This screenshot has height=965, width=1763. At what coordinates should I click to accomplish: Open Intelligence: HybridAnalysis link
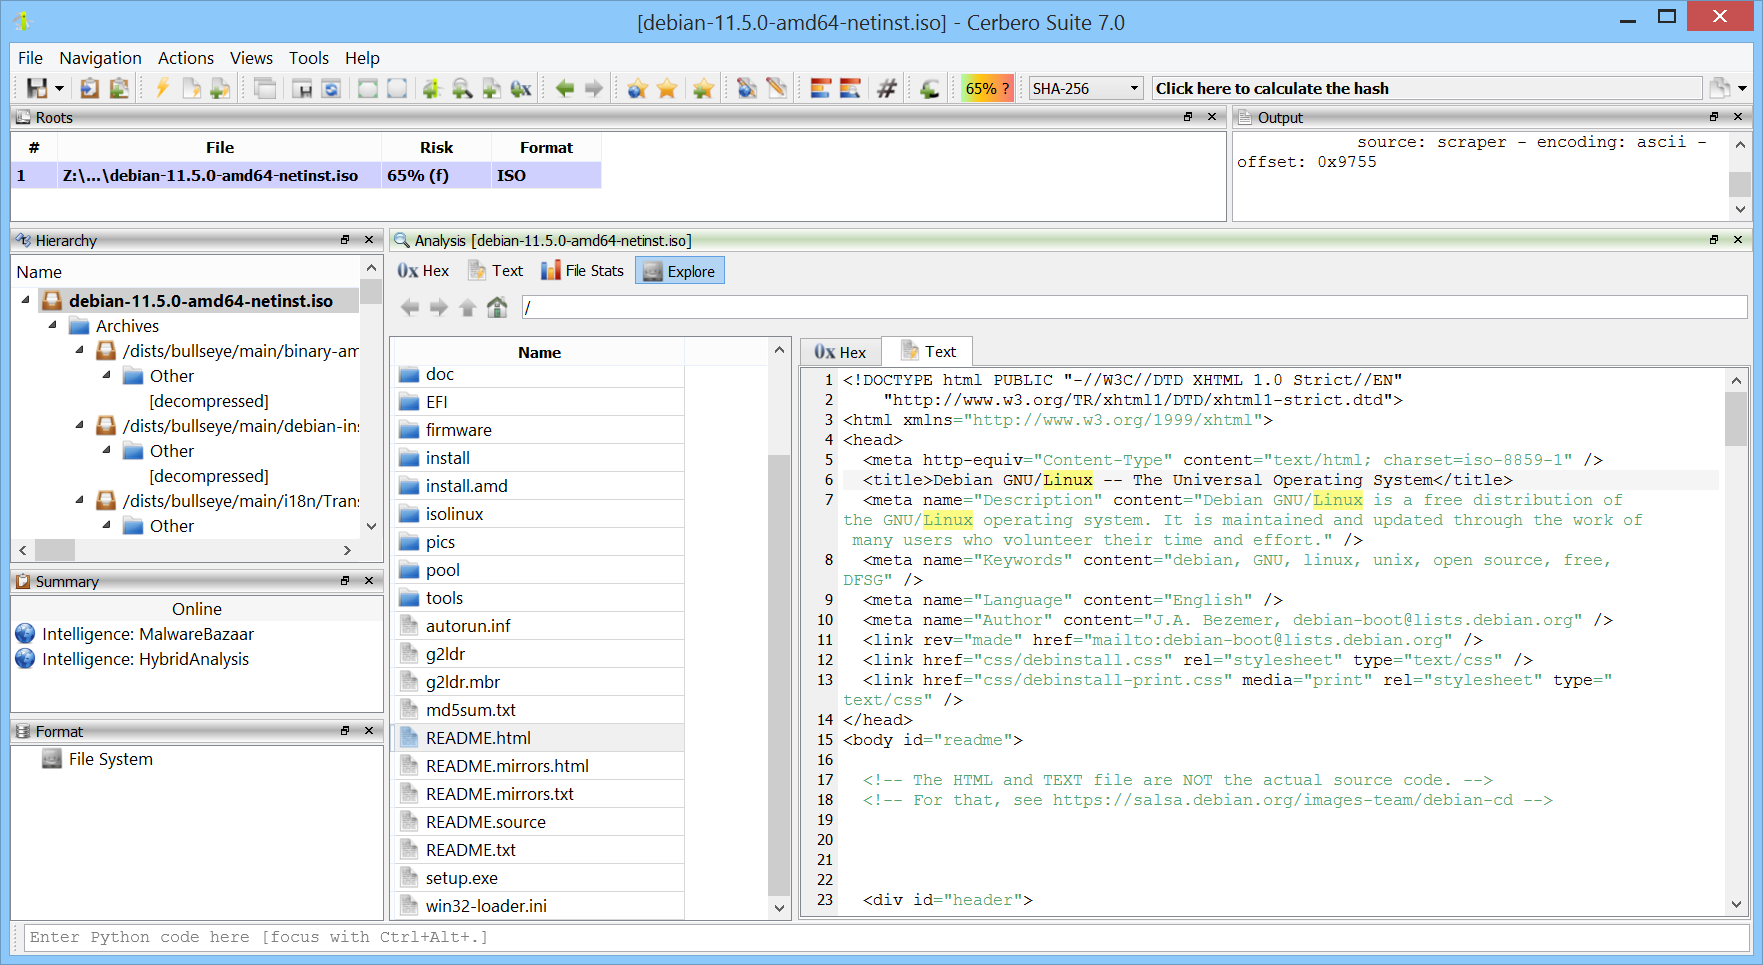pos(145,659)
